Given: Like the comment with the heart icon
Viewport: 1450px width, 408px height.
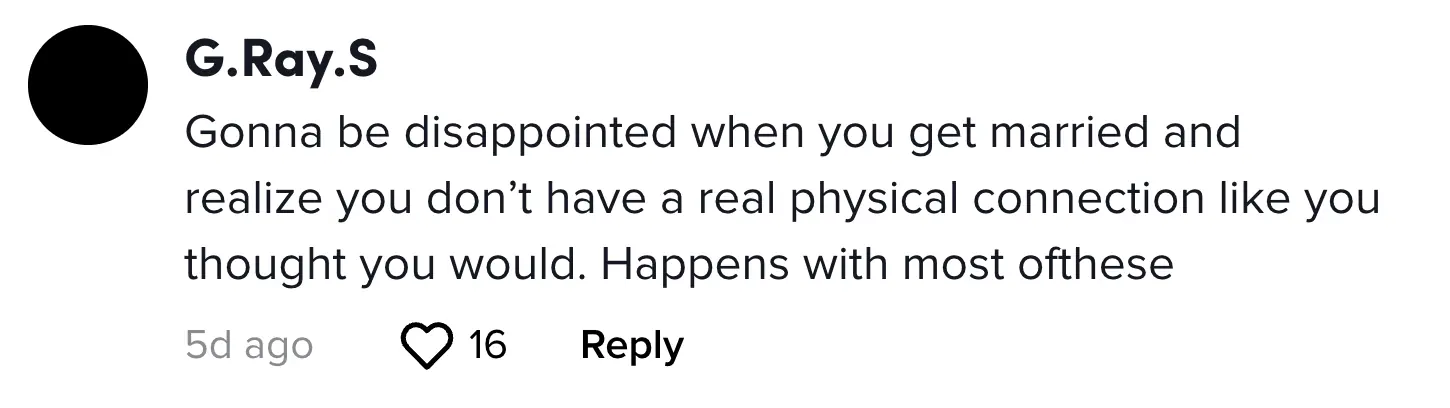Looking at the screenshot, I should (427, 346).
